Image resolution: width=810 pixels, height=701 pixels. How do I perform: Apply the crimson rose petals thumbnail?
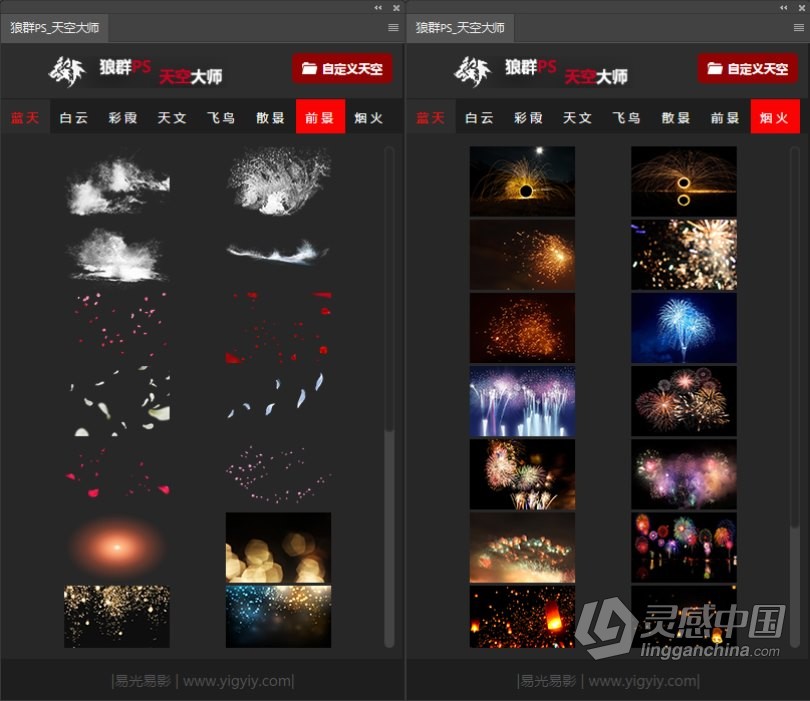click(x=117, y=475)
